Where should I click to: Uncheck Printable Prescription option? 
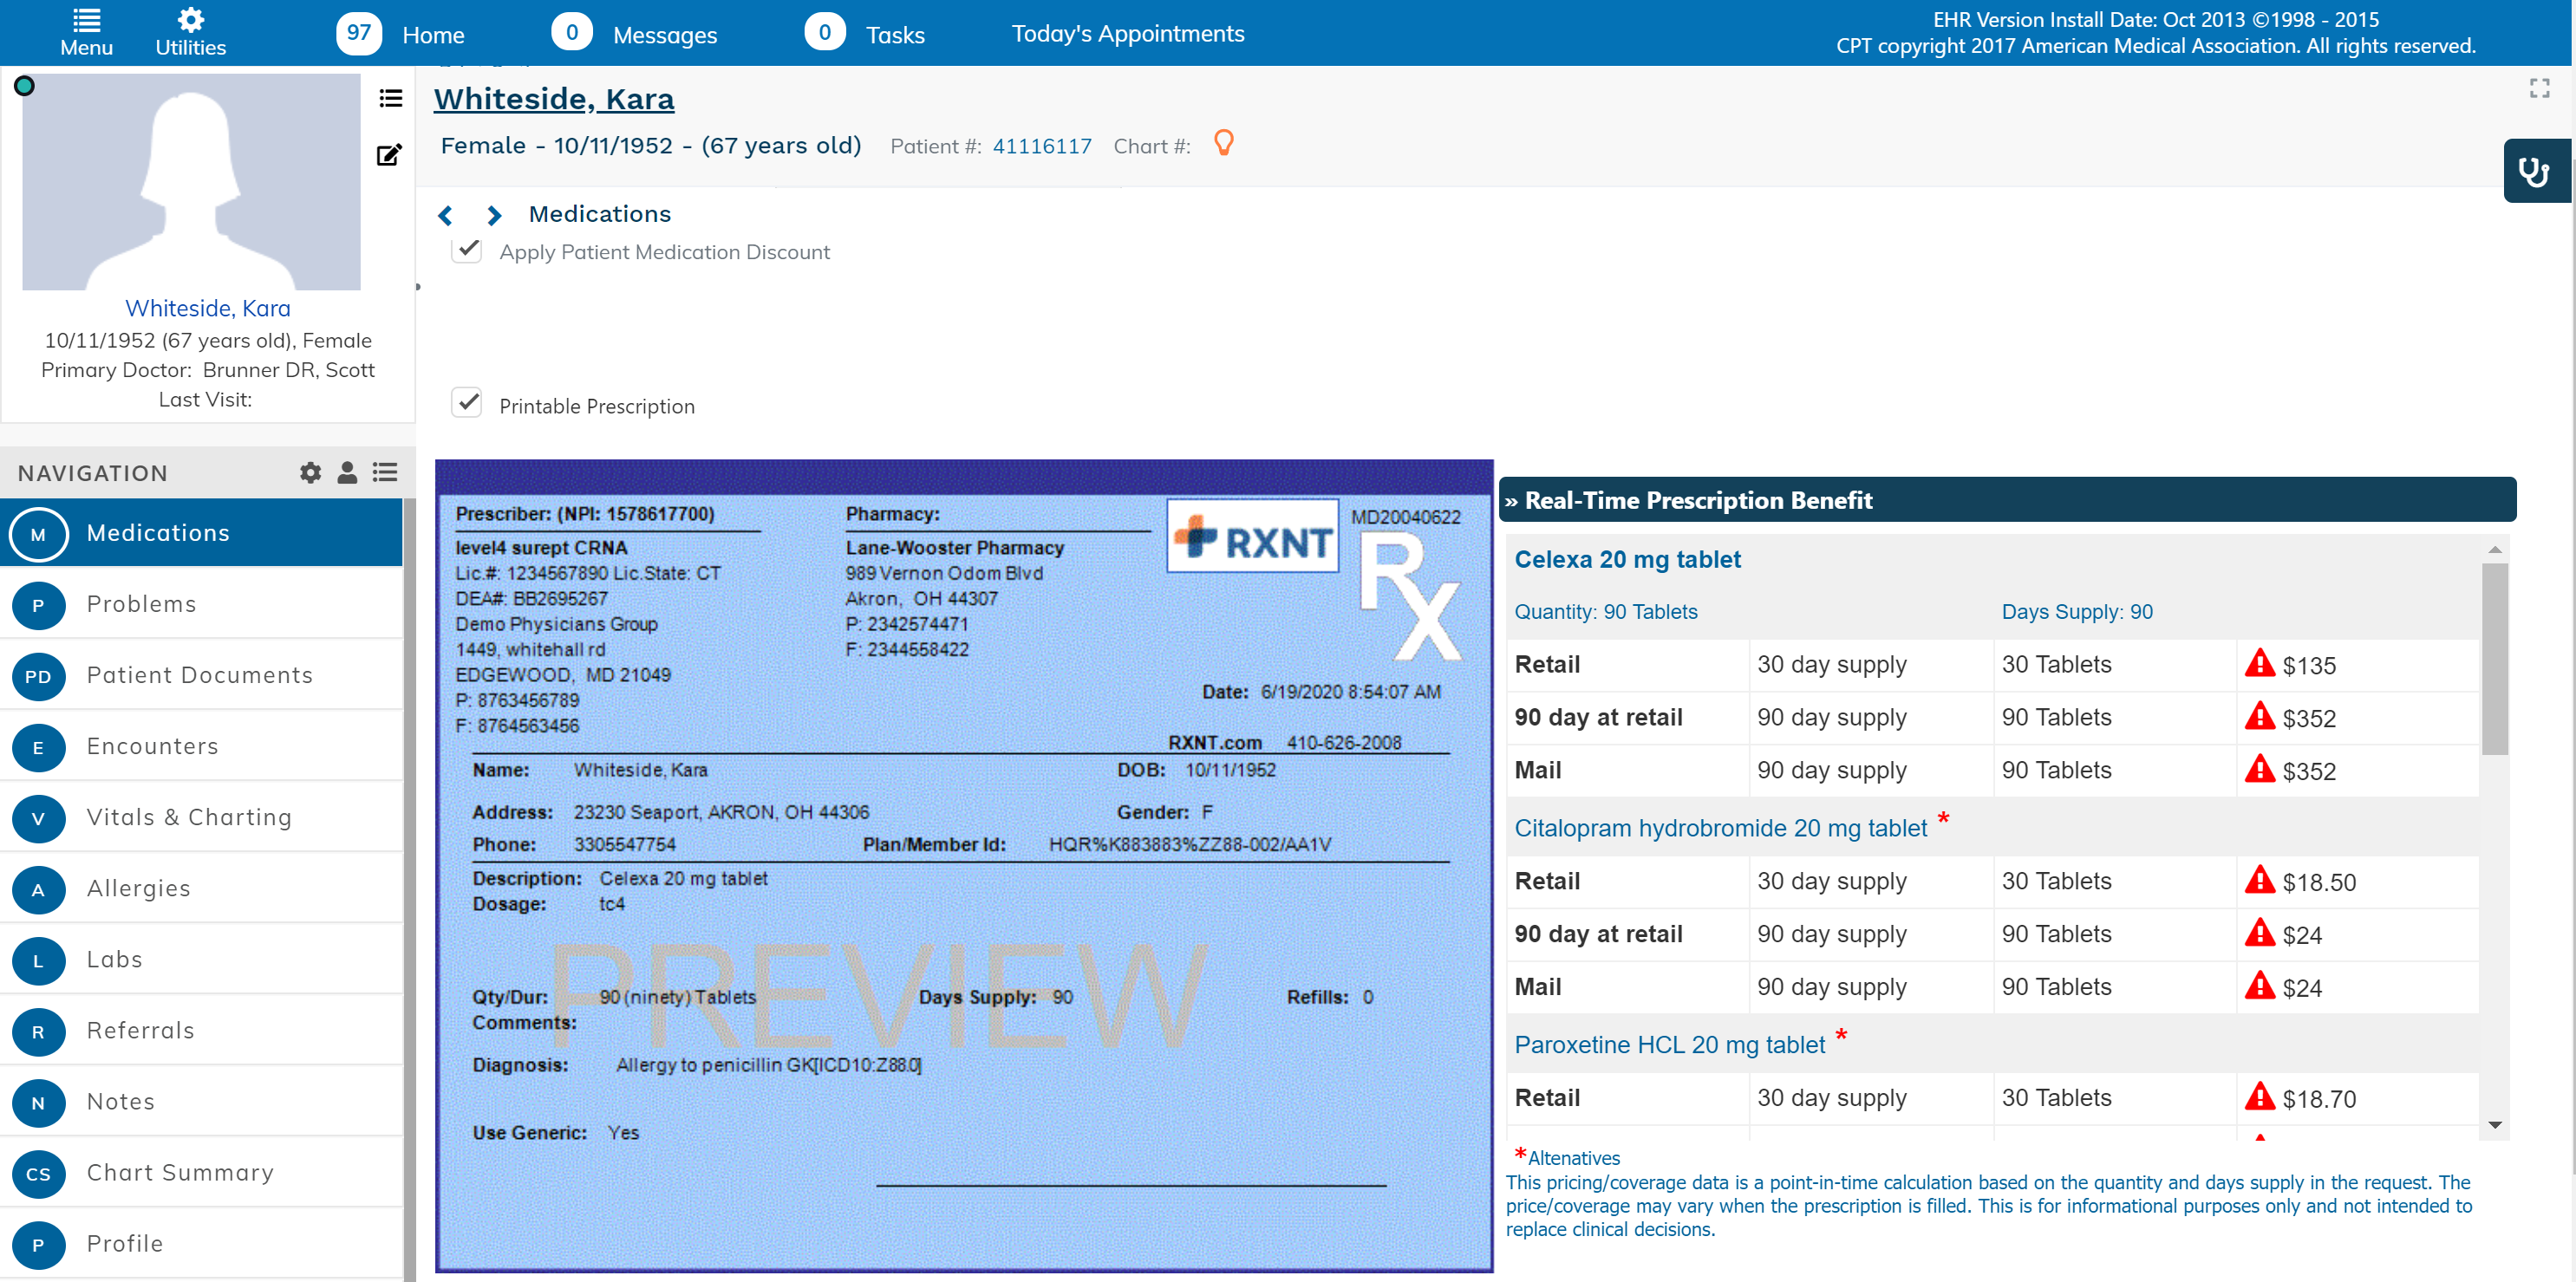coord(467,403)
